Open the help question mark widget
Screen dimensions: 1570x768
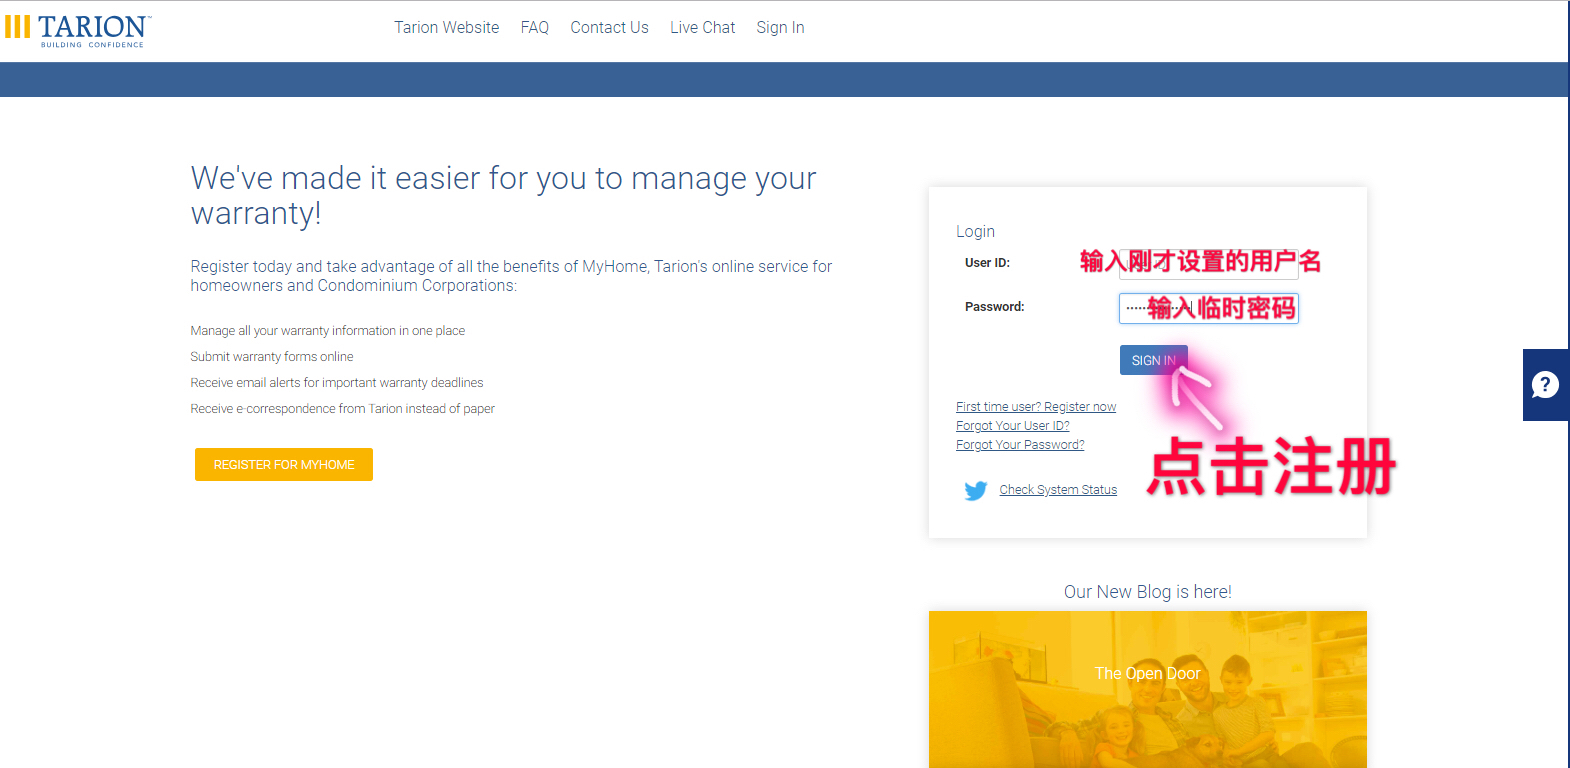[x=1545, y=385]
